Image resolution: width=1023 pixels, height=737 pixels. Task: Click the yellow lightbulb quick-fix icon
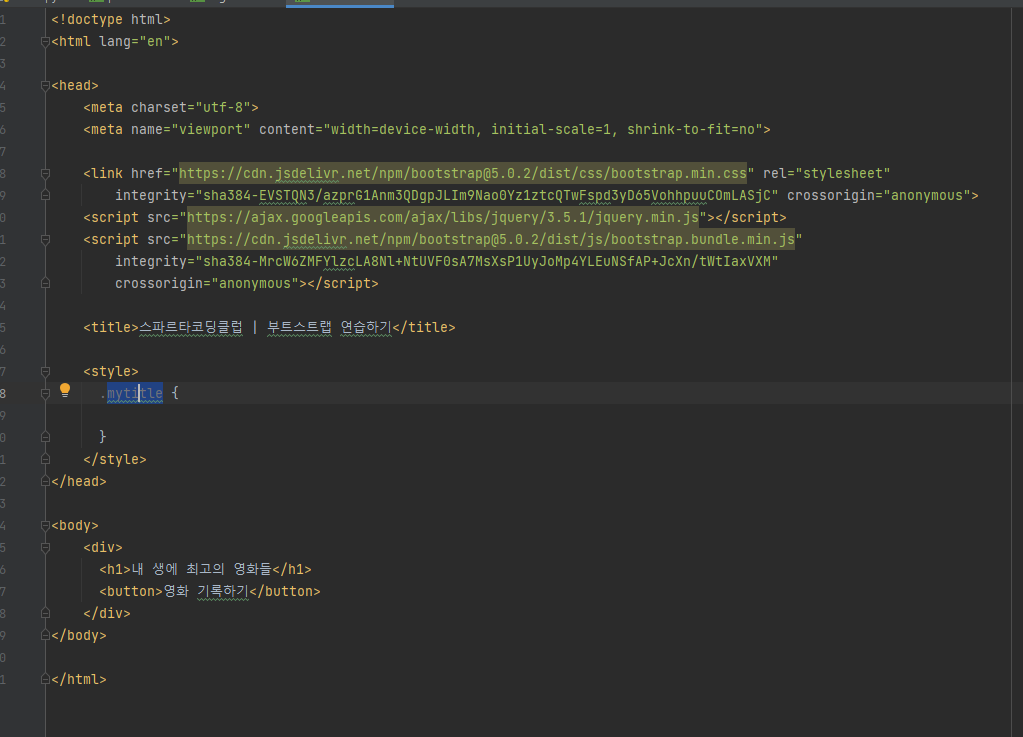[x=65, y=390]
